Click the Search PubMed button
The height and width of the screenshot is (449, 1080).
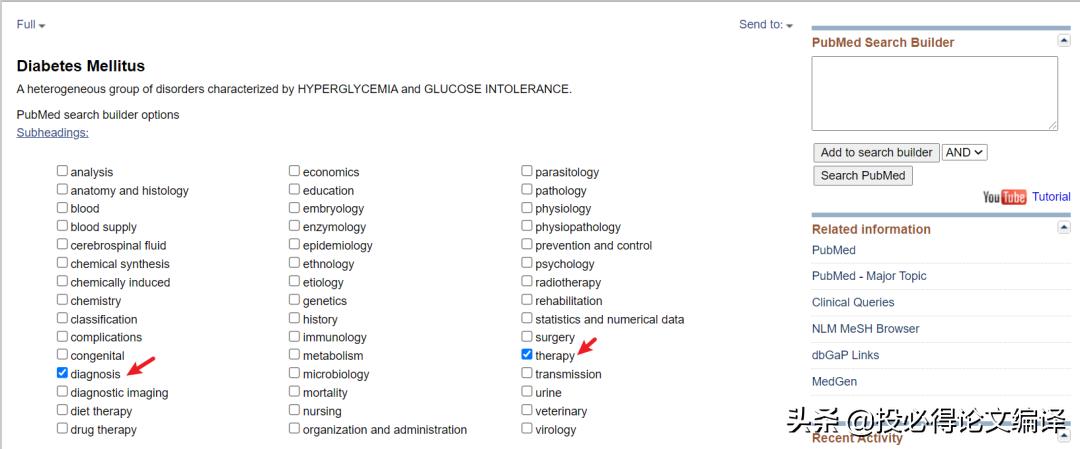[862, 175]
